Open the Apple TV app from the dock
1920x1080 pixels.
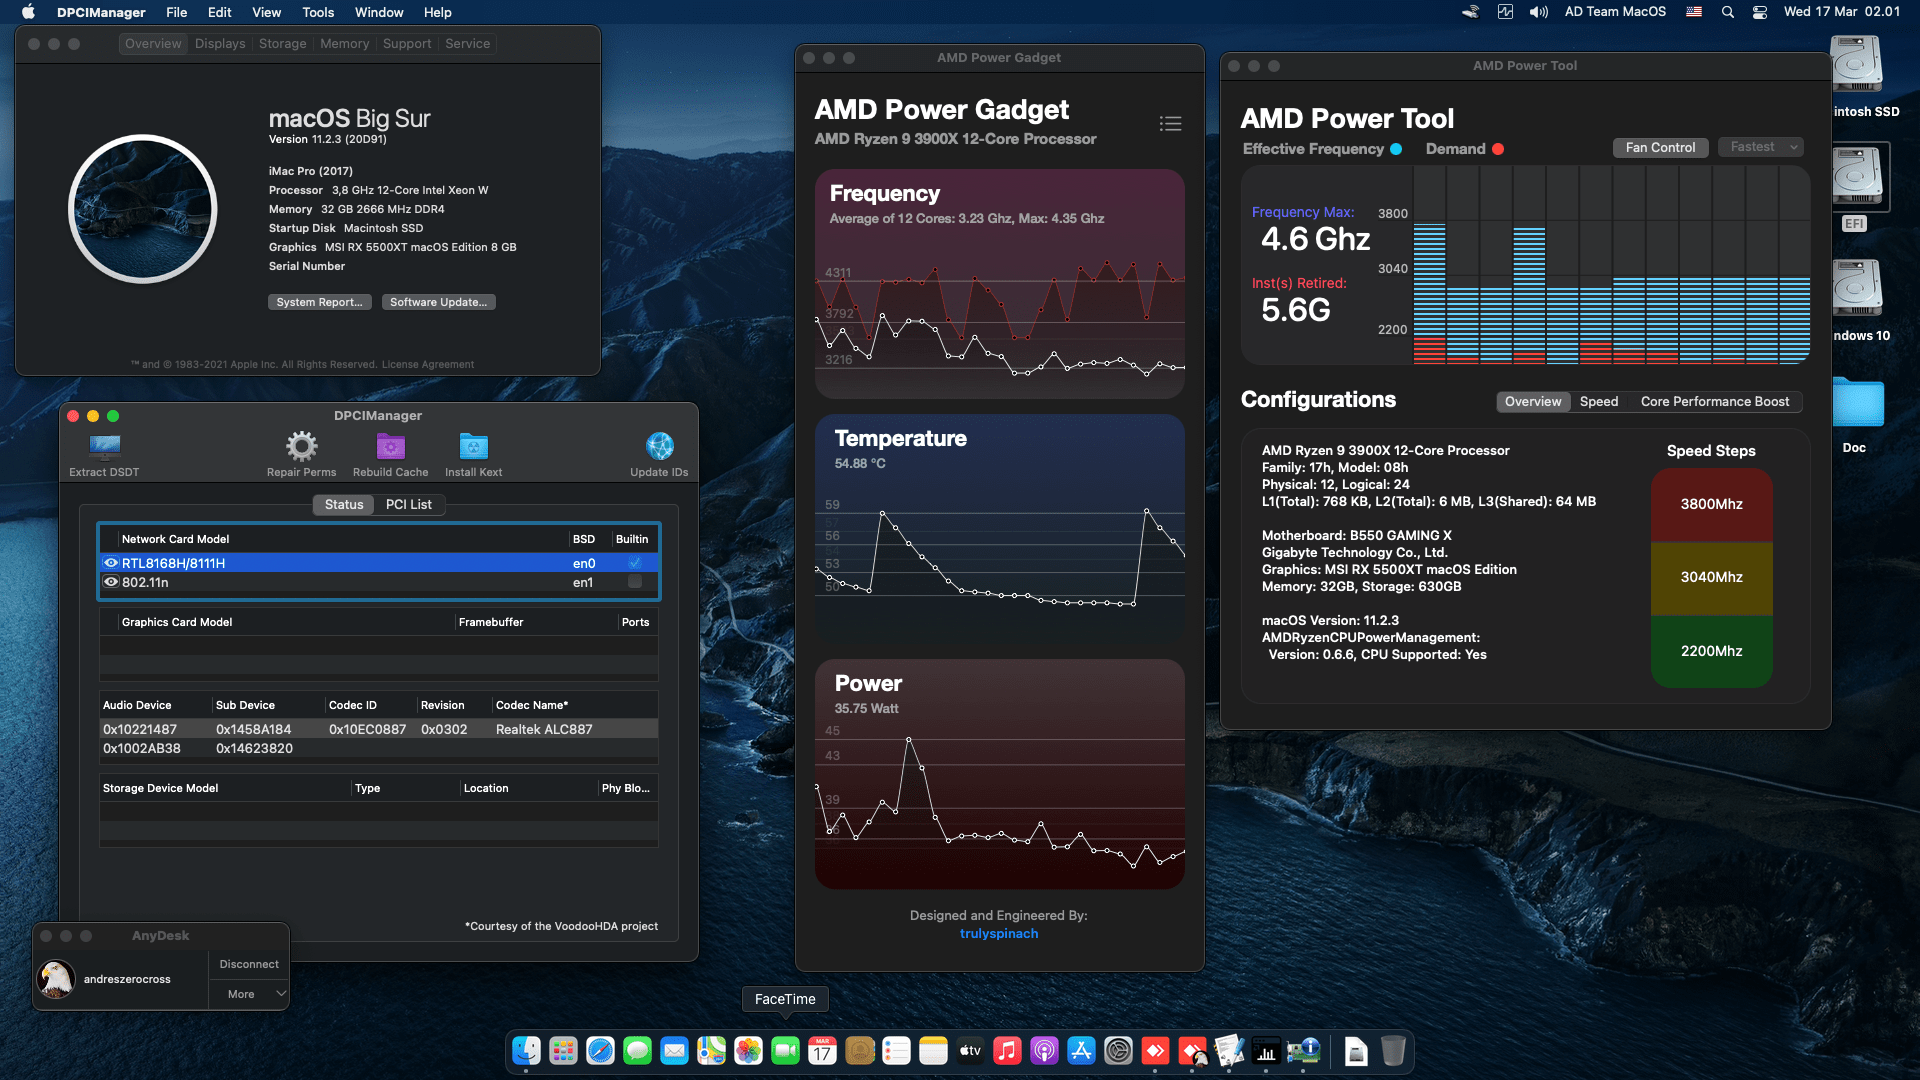point(970,1051)
